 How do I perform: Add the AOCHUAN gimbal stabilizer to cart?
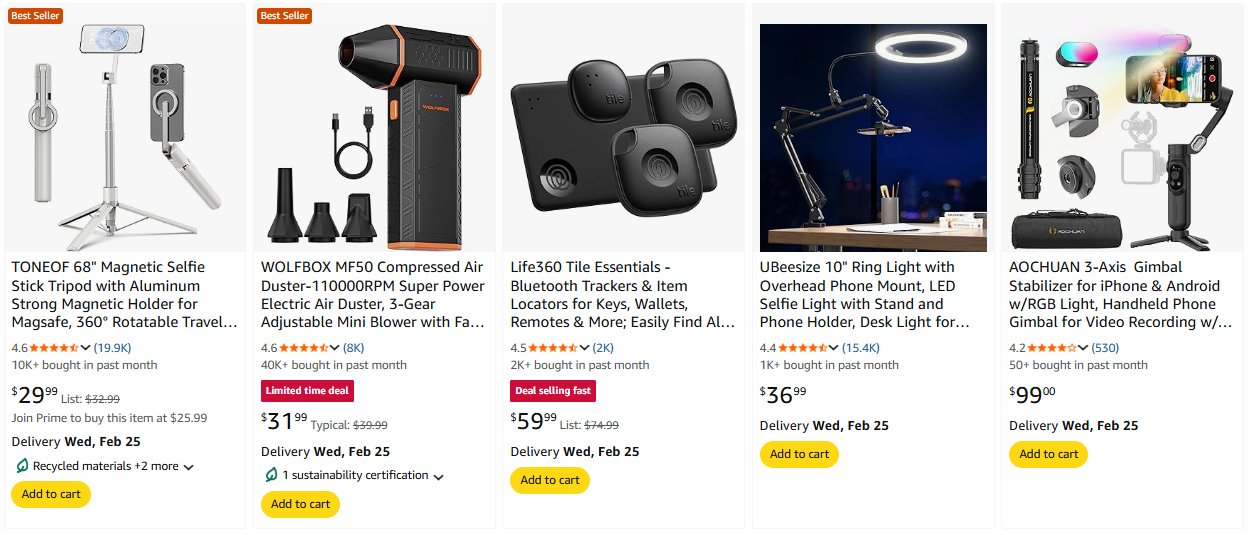tap(1048, 454)
